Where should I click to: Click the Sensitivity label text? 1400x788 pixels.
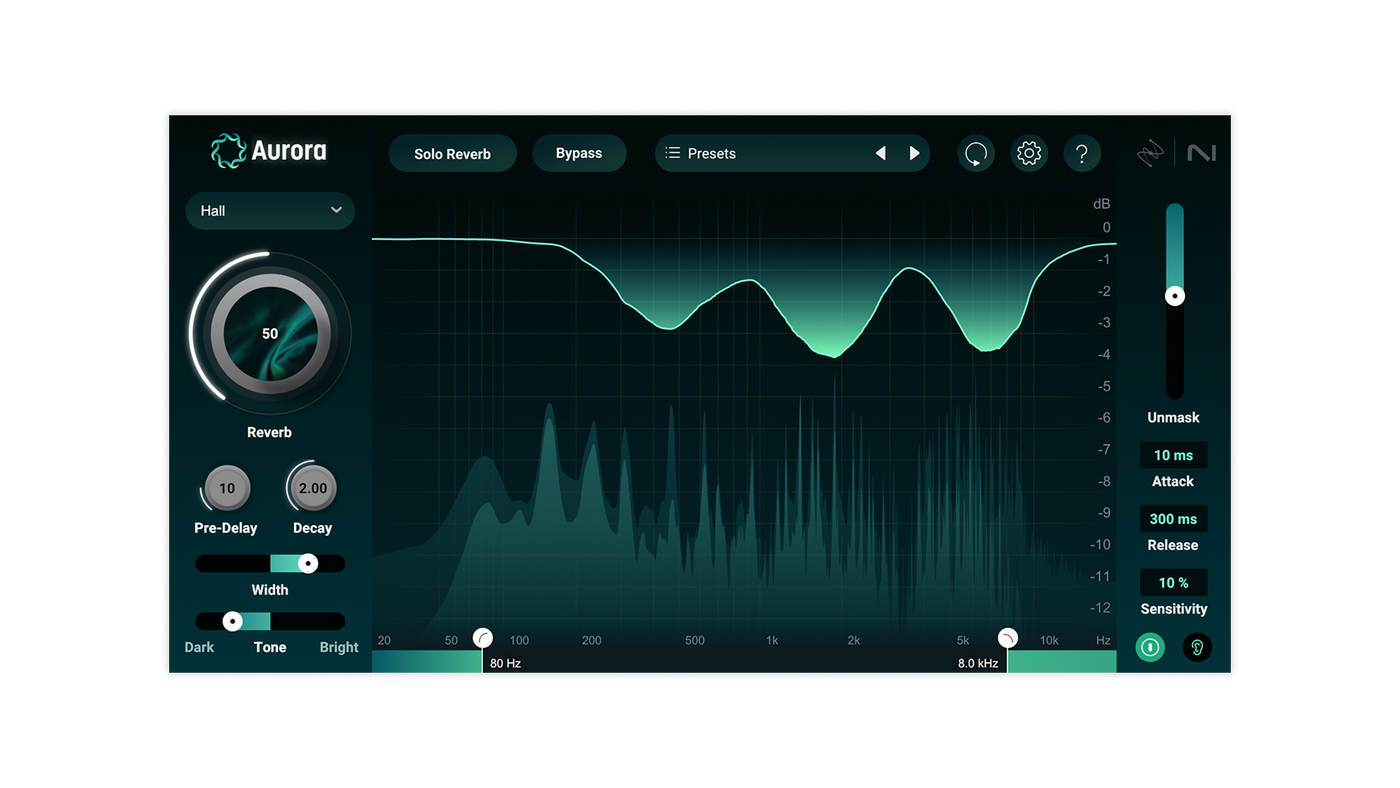coord(1174,609)
